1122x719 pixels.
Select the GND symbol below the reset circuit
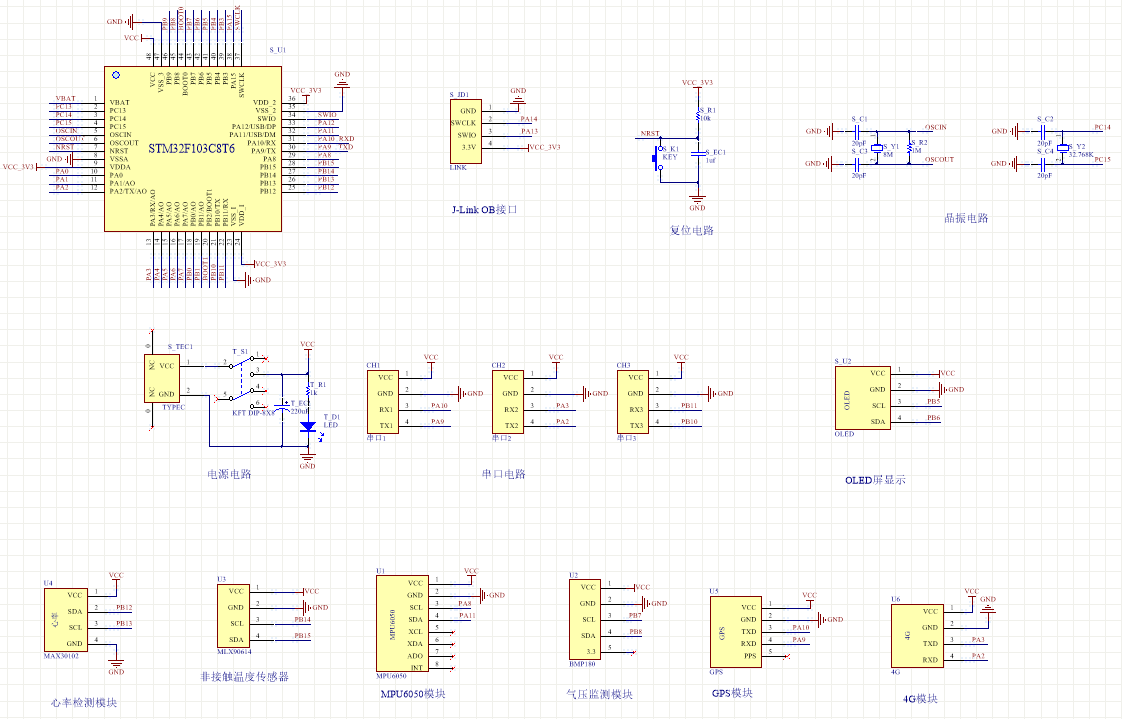pyautogui.click(x=698, y=202)
